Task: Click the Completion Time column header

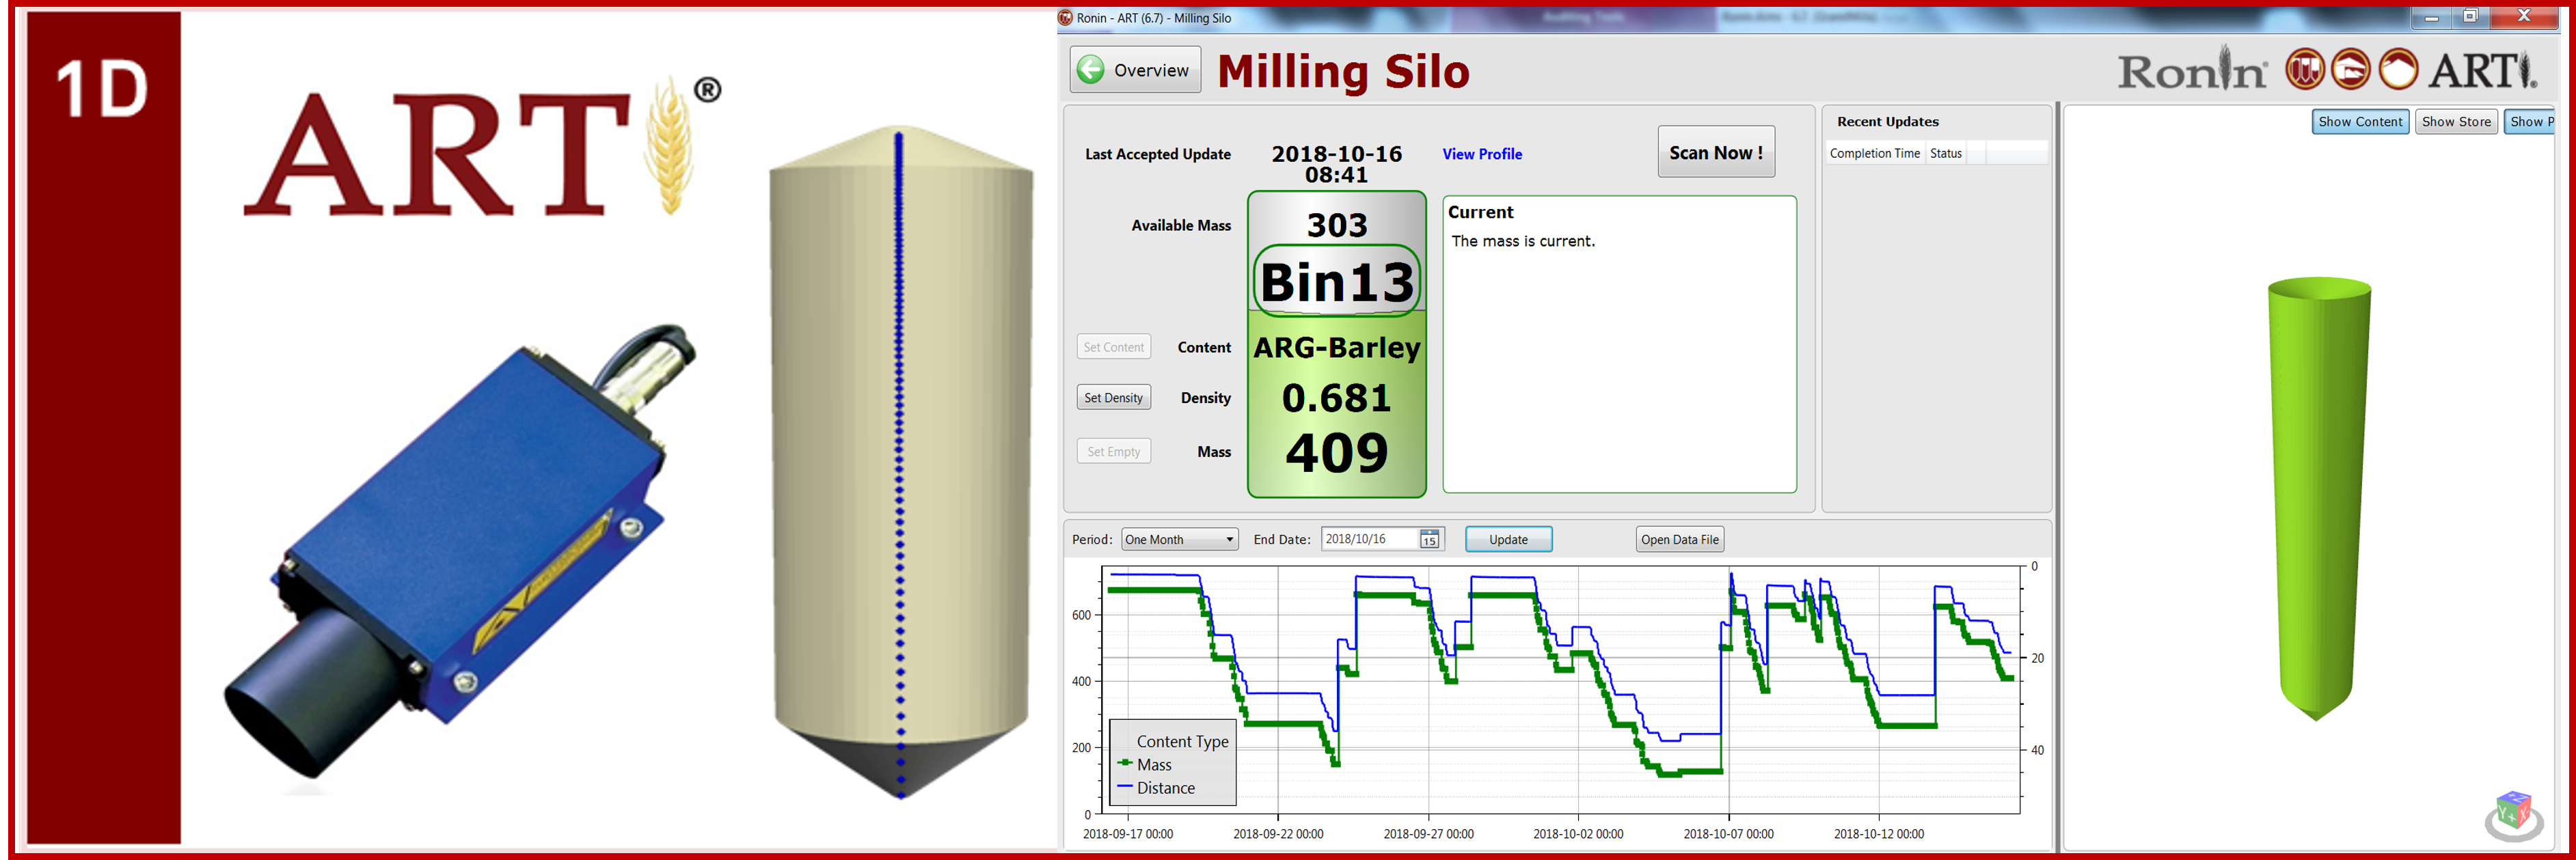Action: [x=1874, y=153]
